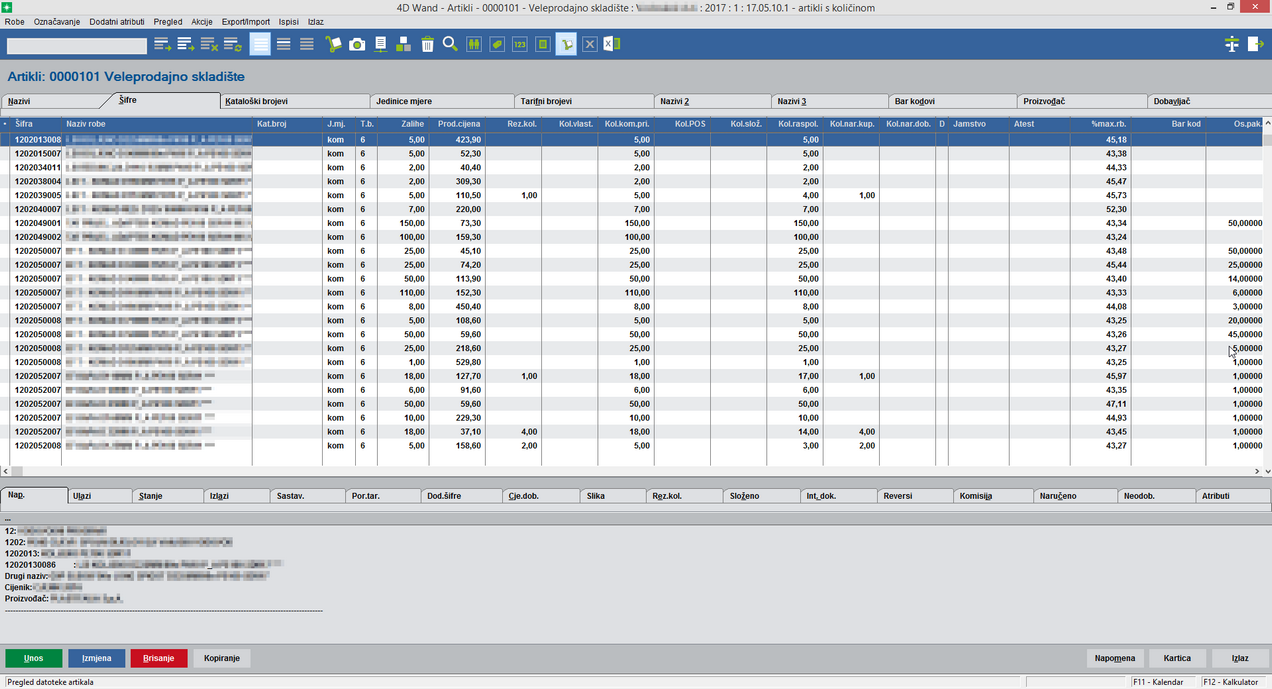Open the Ulazi bottom tab
Image resolution: width=1272 pixels, height=689 pixels.
point(100,496)
